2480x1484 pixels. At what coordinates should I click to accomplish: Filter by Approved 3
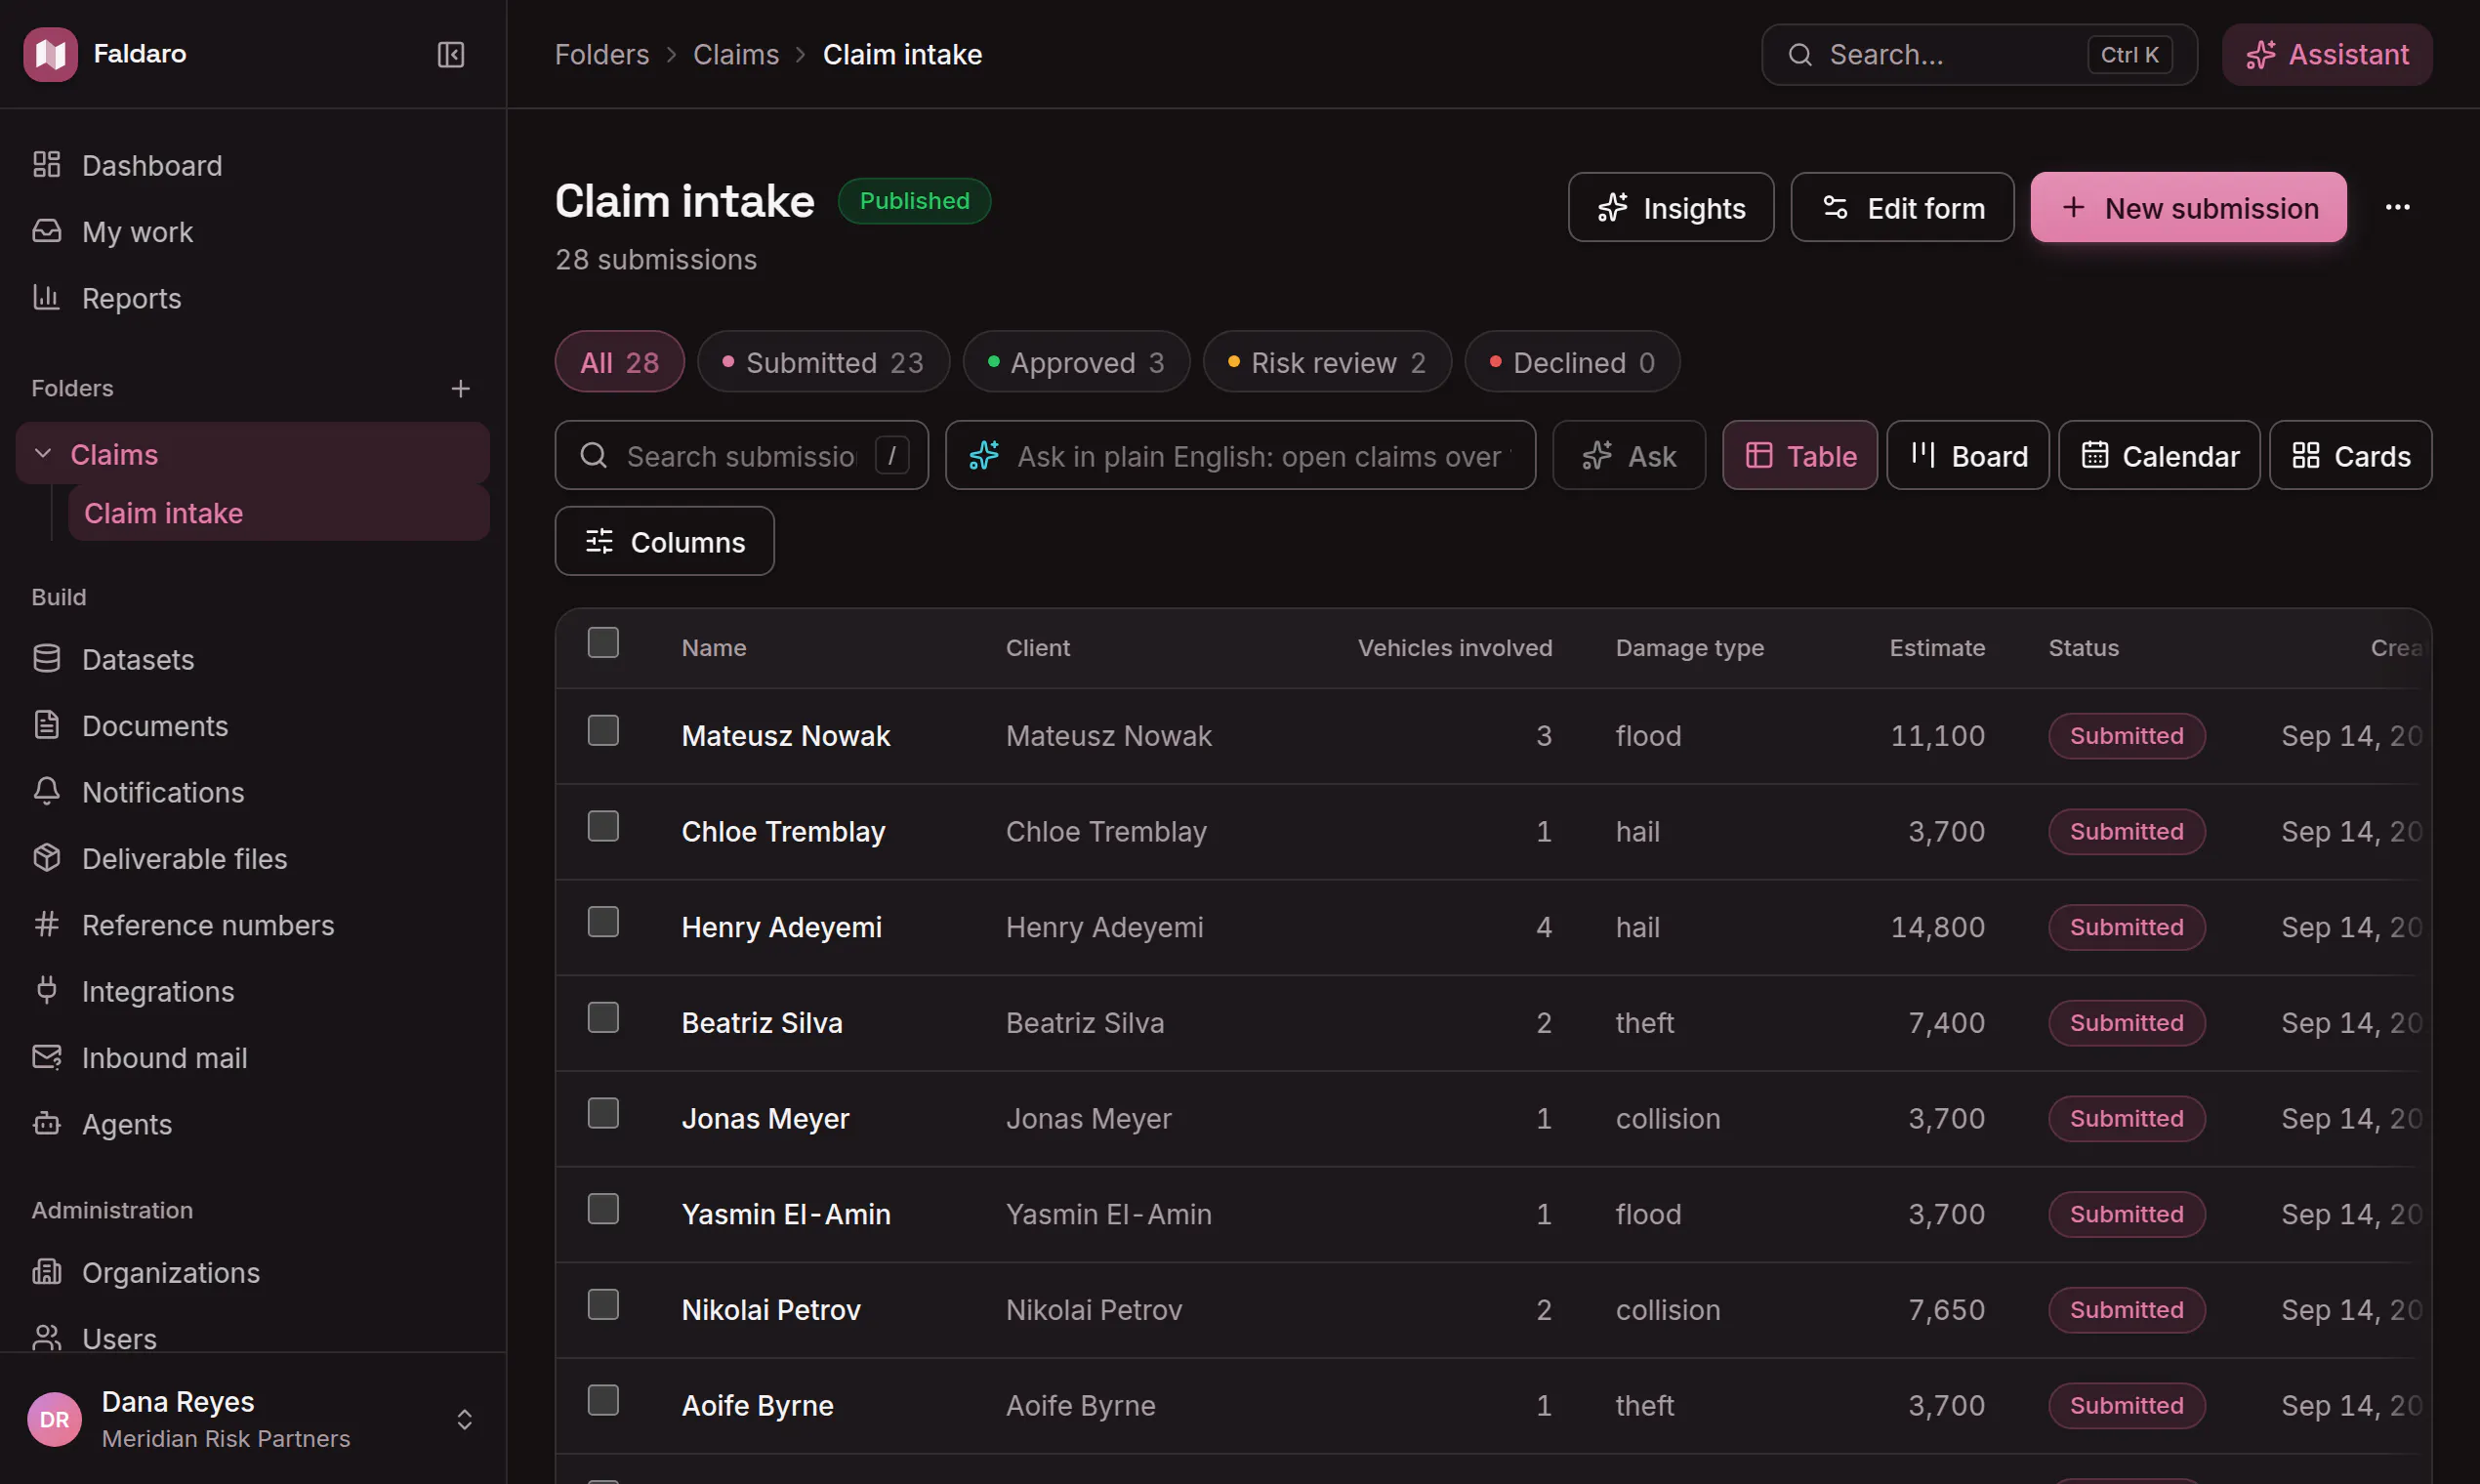(x=1076, y=361)
